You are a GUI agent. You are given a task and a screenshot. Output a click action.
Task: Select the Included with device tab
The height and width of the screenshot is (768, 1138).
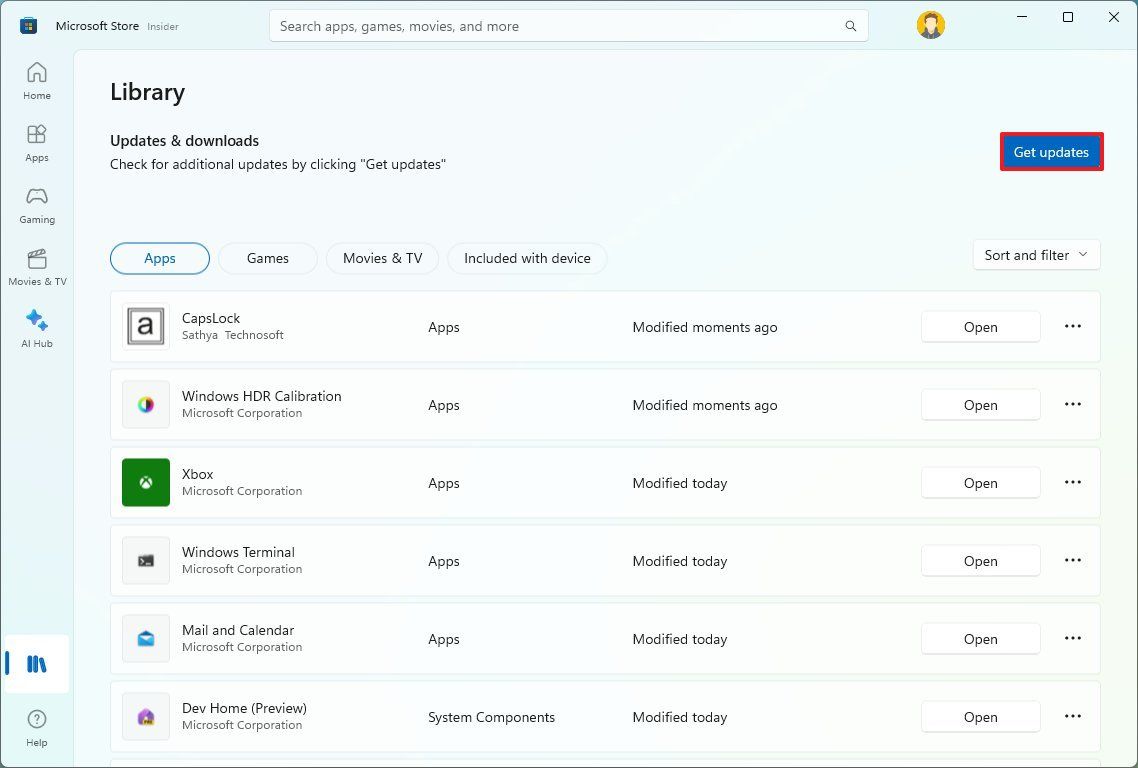527,258
